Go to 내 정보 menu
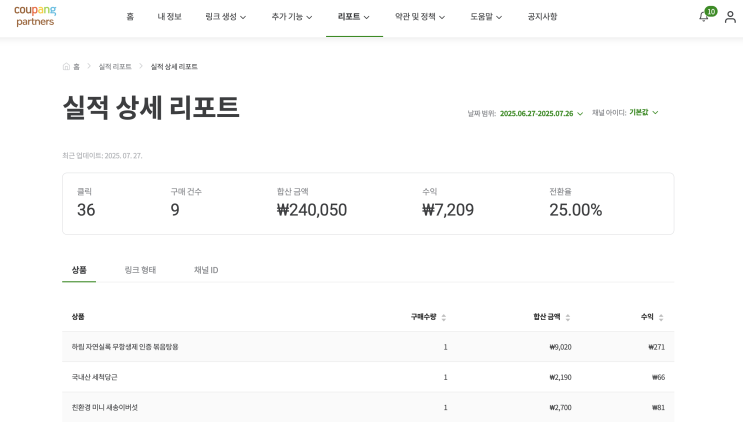Screen dimensions: 743x422 pyautogui.click(x=170, y=17)
